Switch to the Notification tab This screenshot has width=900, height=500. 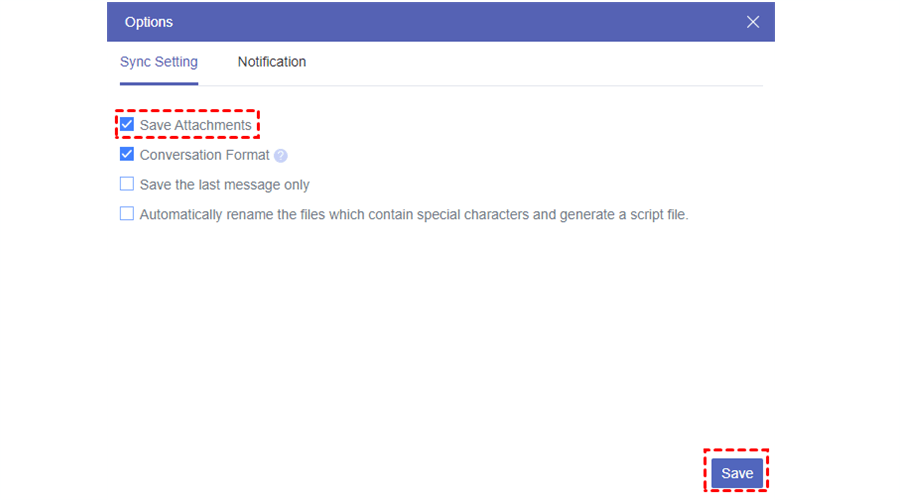272,62
